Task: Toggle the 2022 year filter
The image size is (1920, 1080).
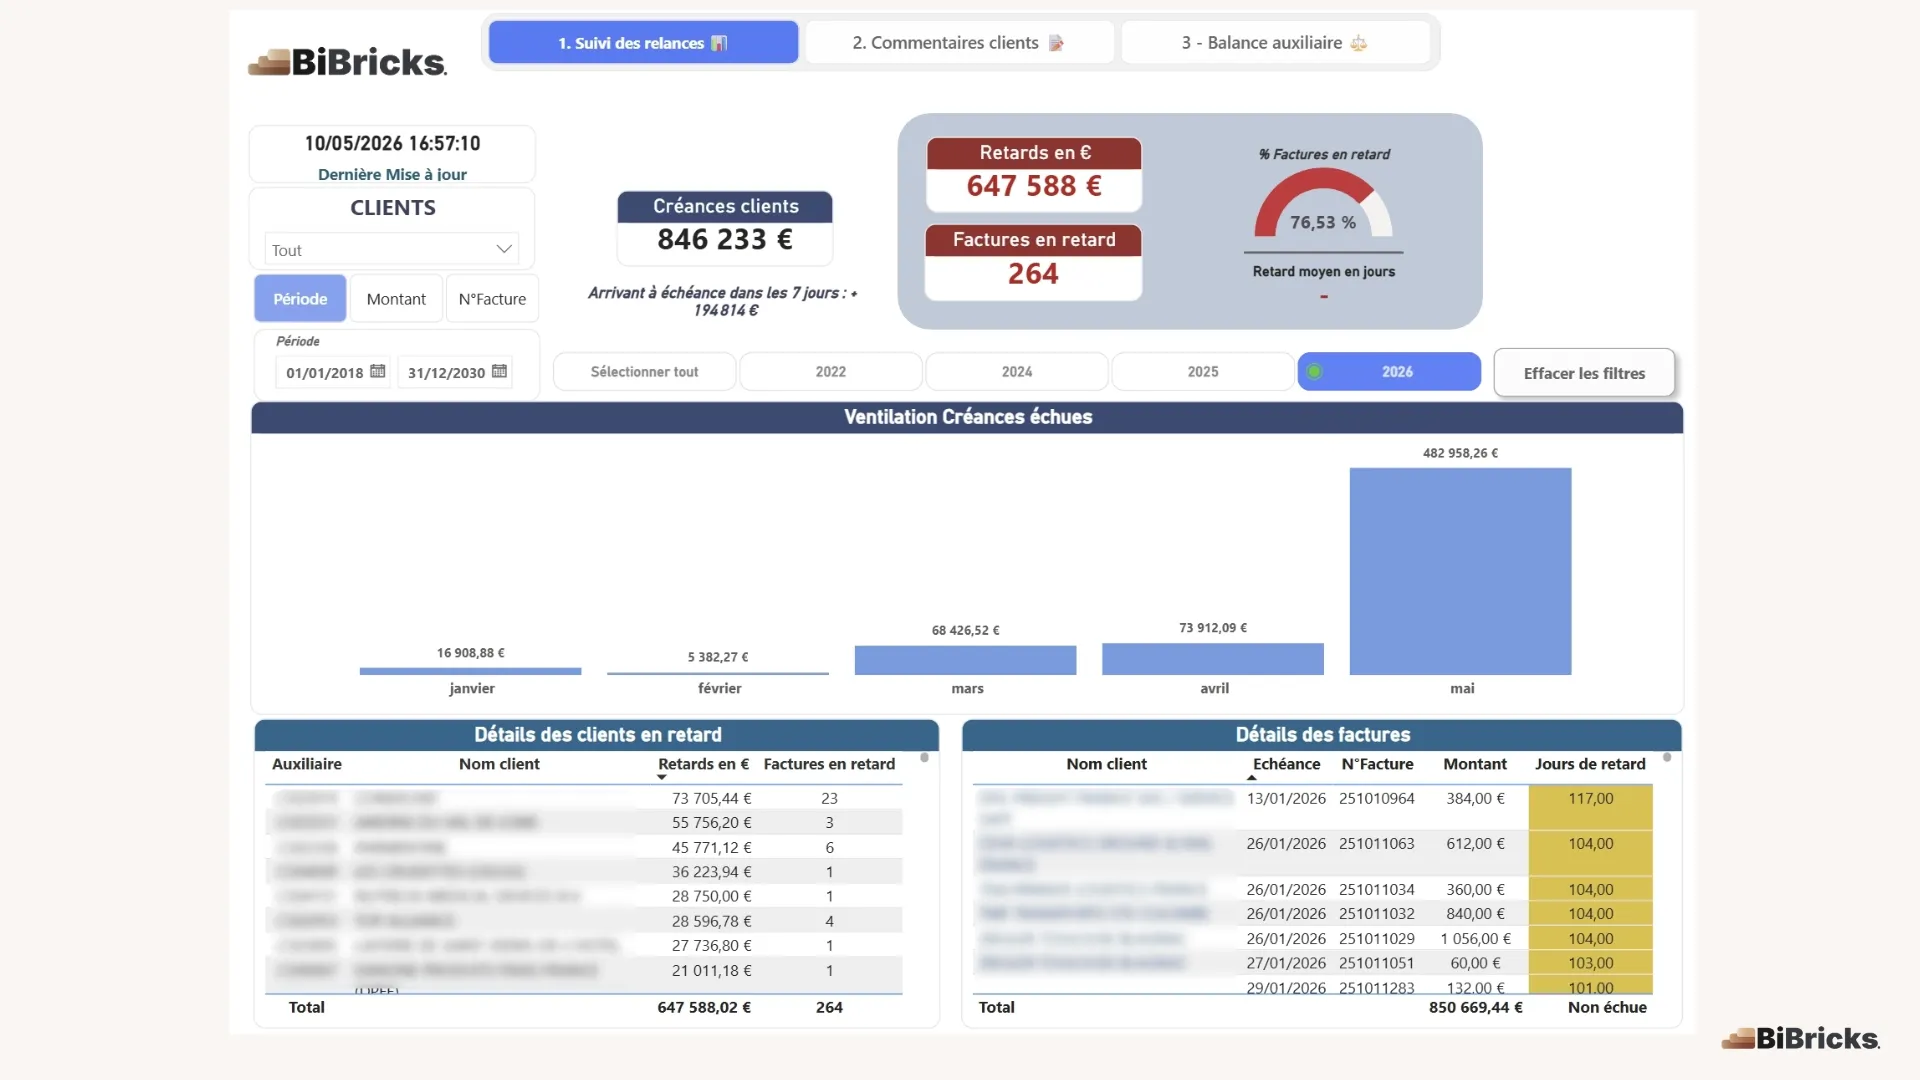Action: tap(830, 371)
